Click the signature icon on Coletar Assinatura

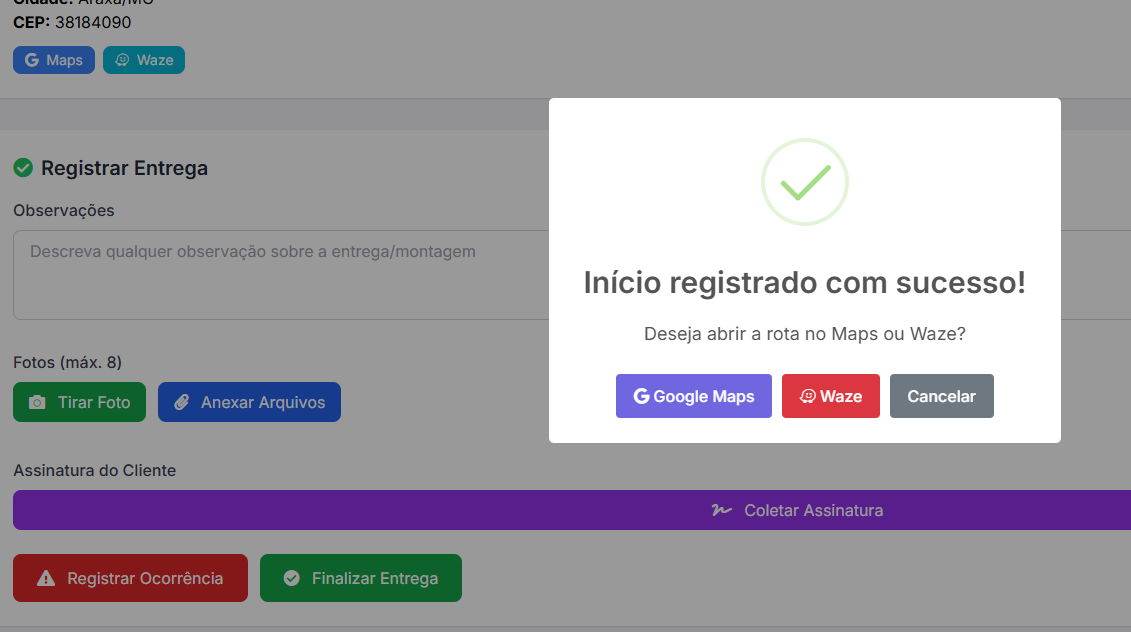[x=721, y=510]
